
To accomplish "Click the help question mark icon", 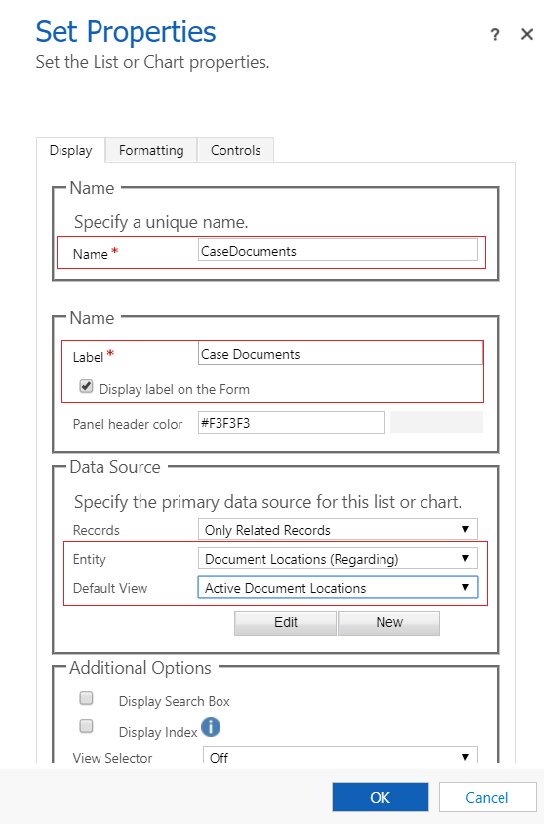I will pos(495,35).
